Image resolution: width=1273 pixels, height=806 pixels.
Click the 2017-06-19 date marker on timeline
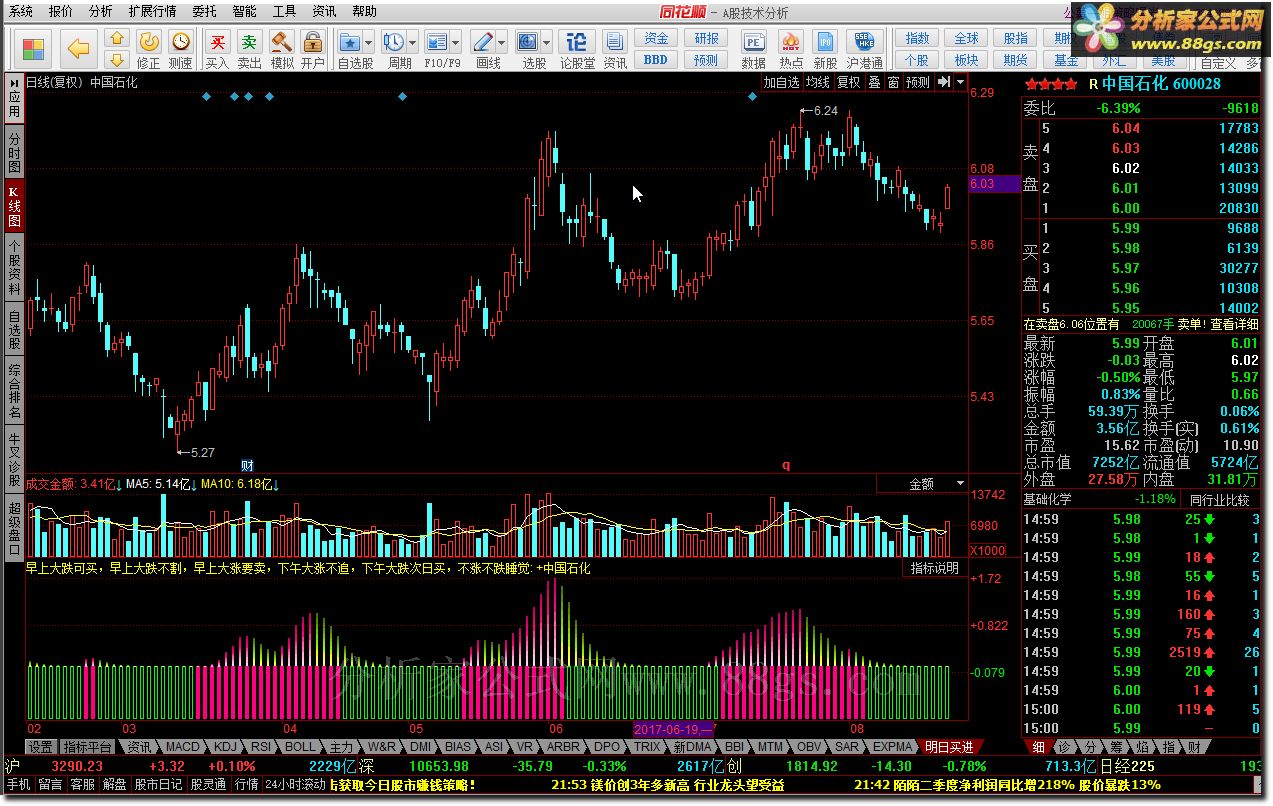[673, 729]
